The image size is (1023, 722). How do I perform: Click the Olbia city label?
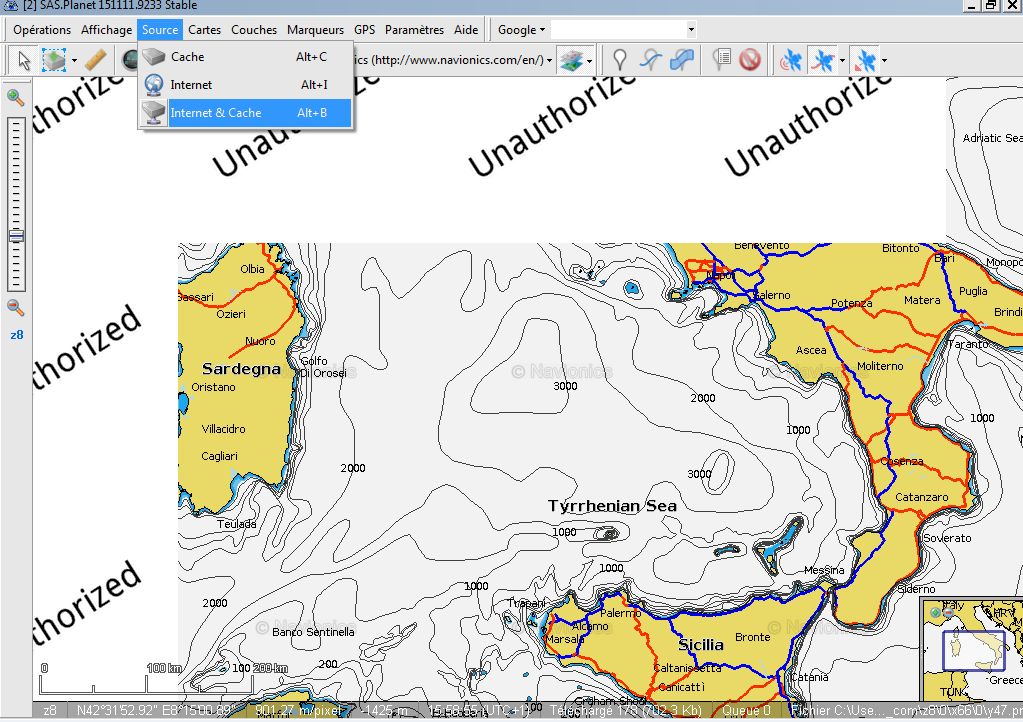252,269
